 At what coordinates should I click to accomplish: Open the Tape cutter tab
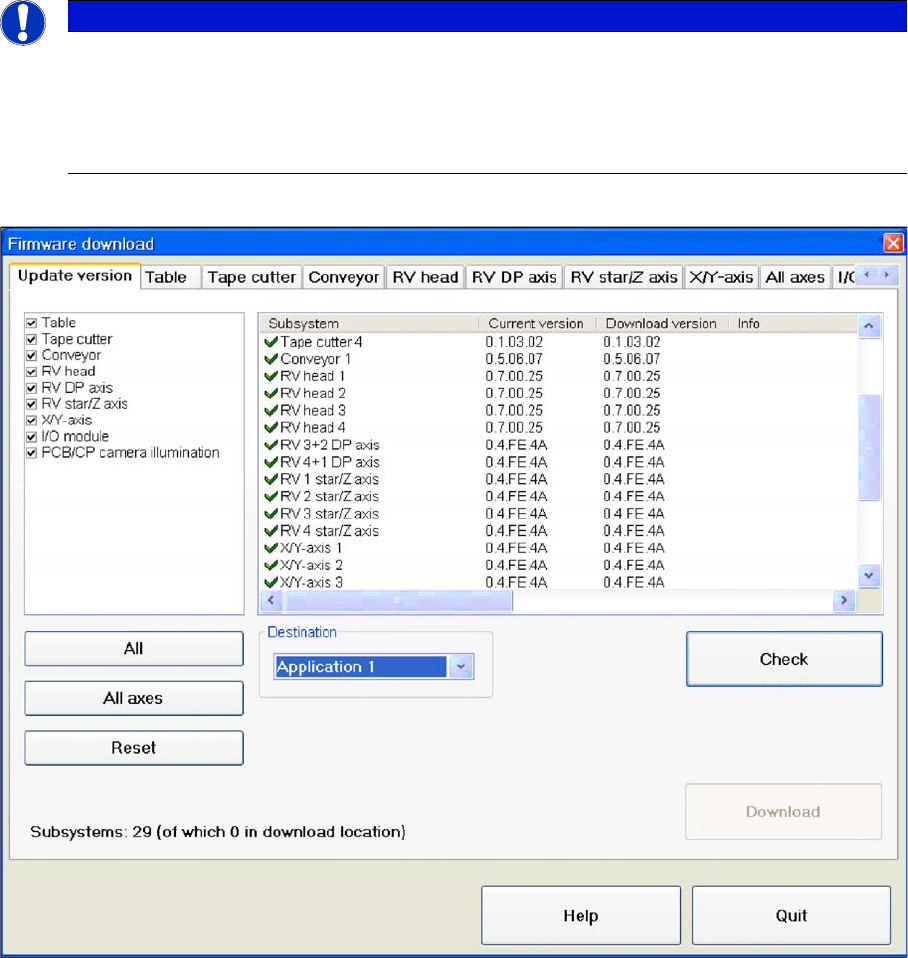click(252, 277)
